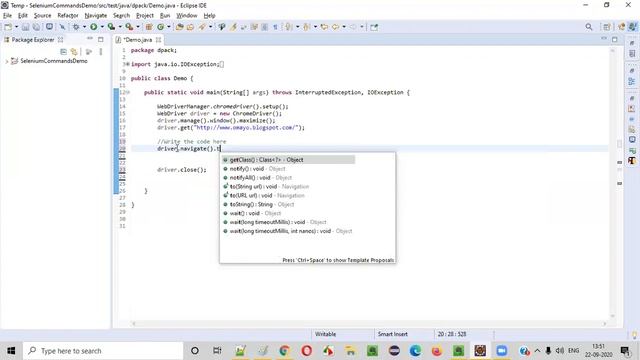
Task: Open the Project menu
Action: click(x=145, y=16)
